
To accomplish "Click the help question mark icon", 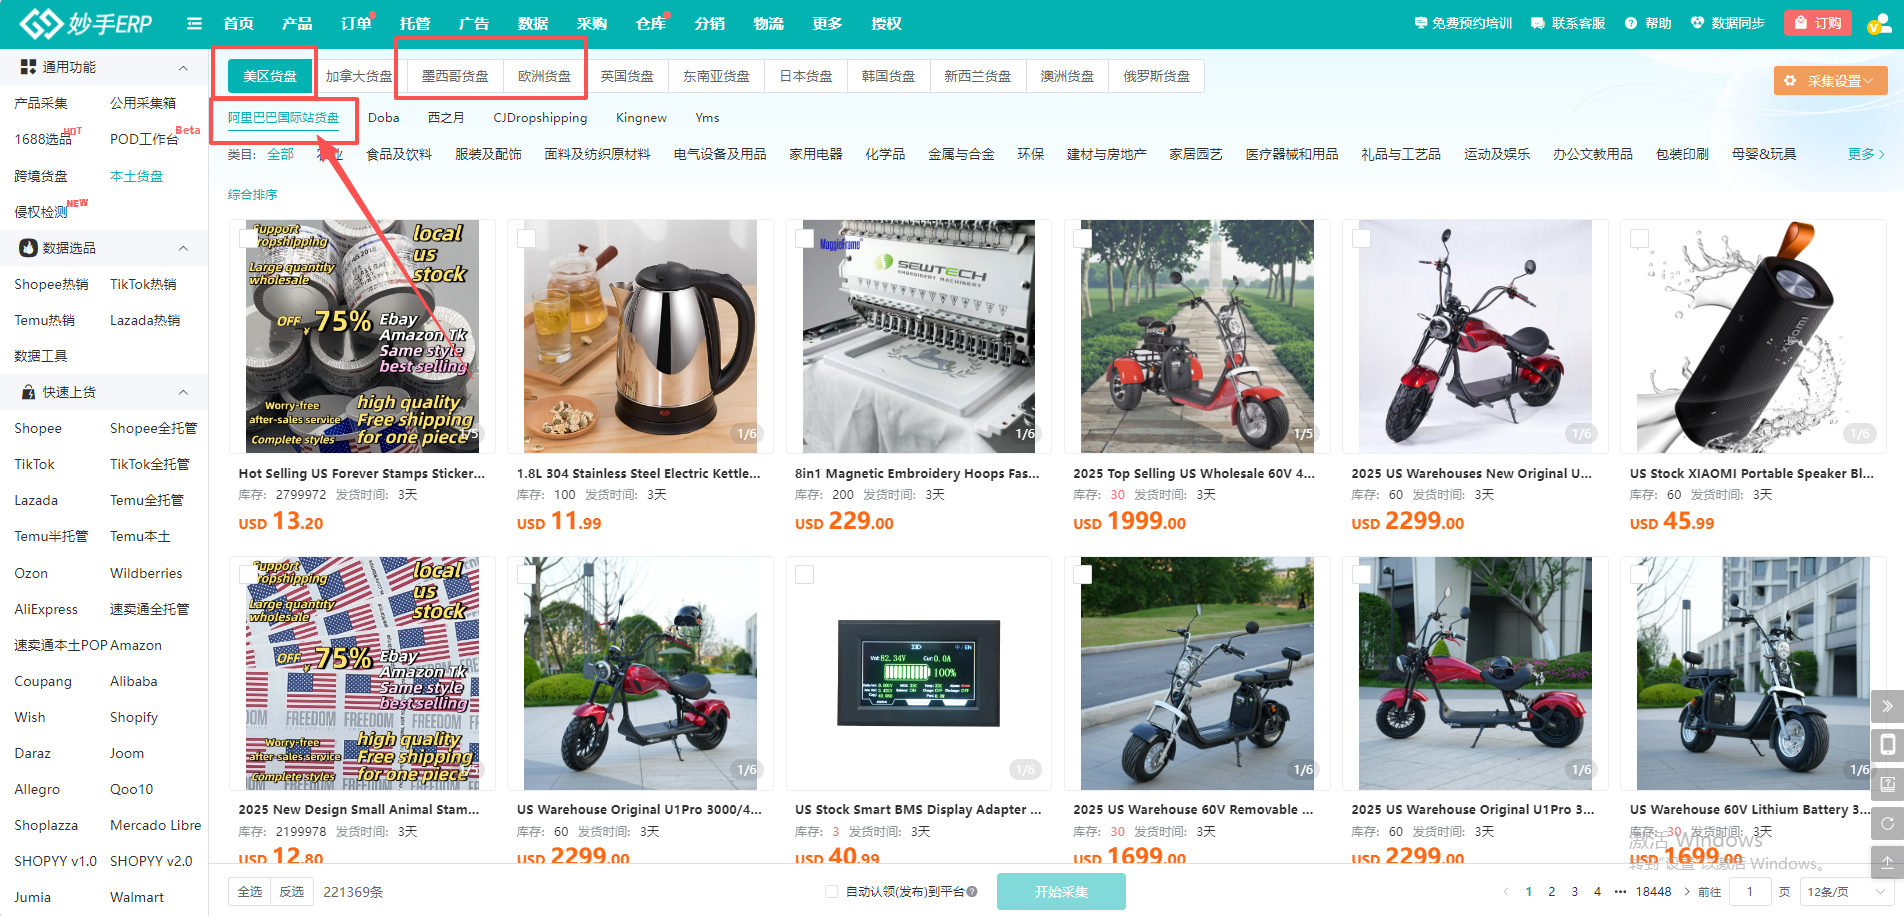I will pos(1631,23).
